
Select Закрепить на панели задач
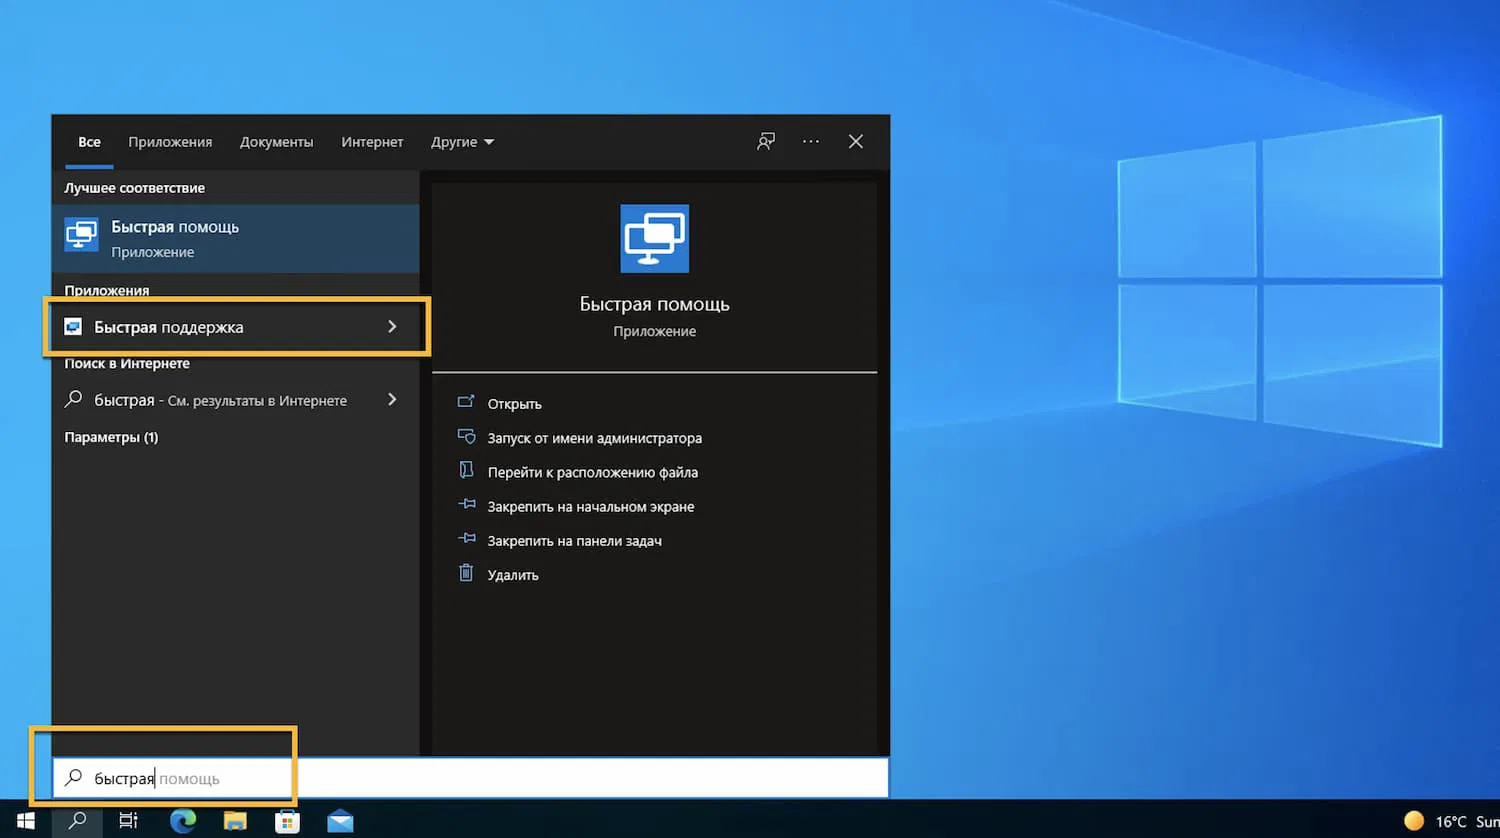pyautogui.click(x=574, y=541)
